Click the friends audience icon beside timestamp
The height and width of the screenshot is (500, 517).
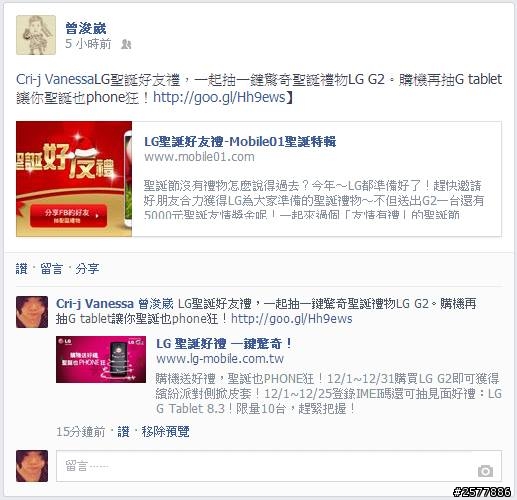click(126, 44)
